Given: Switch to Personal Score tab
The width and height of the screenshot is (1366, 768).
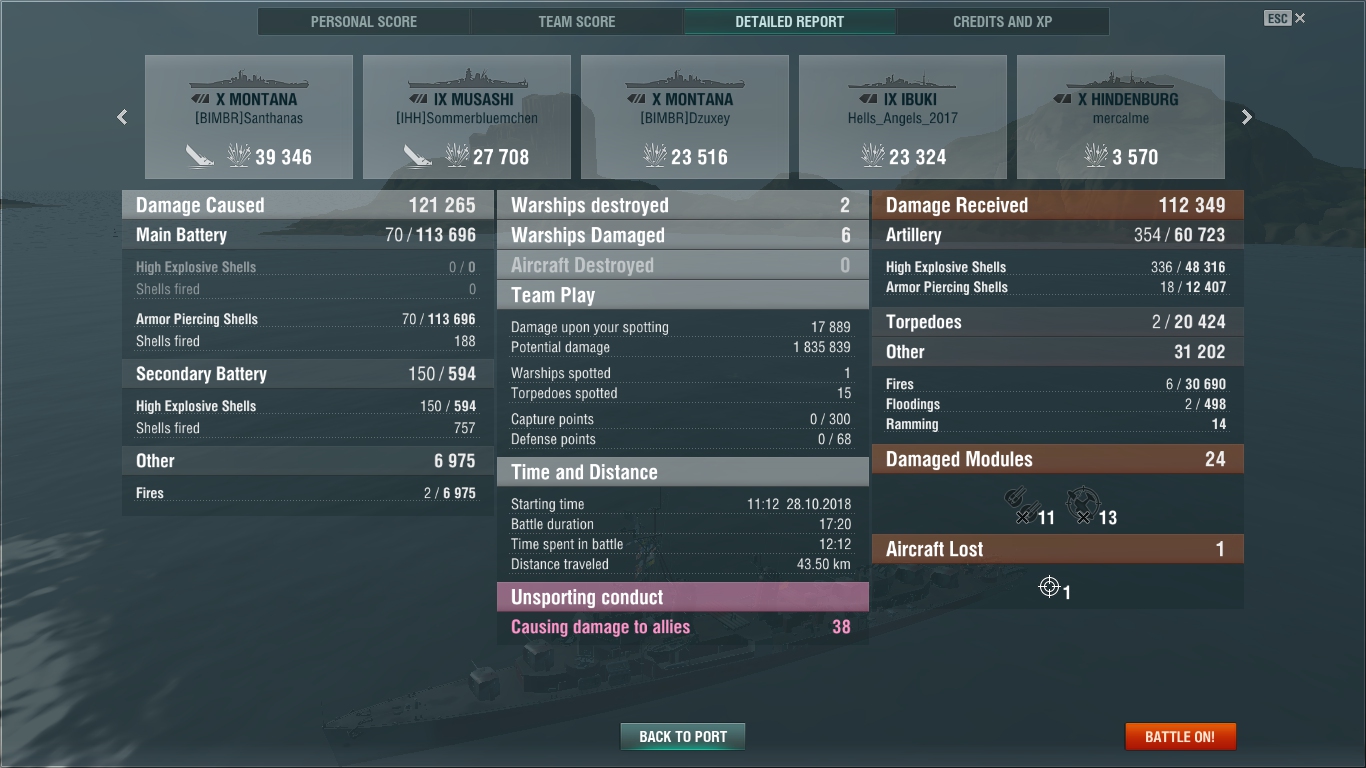Looking at the screenshot, I should pos(364,21).
